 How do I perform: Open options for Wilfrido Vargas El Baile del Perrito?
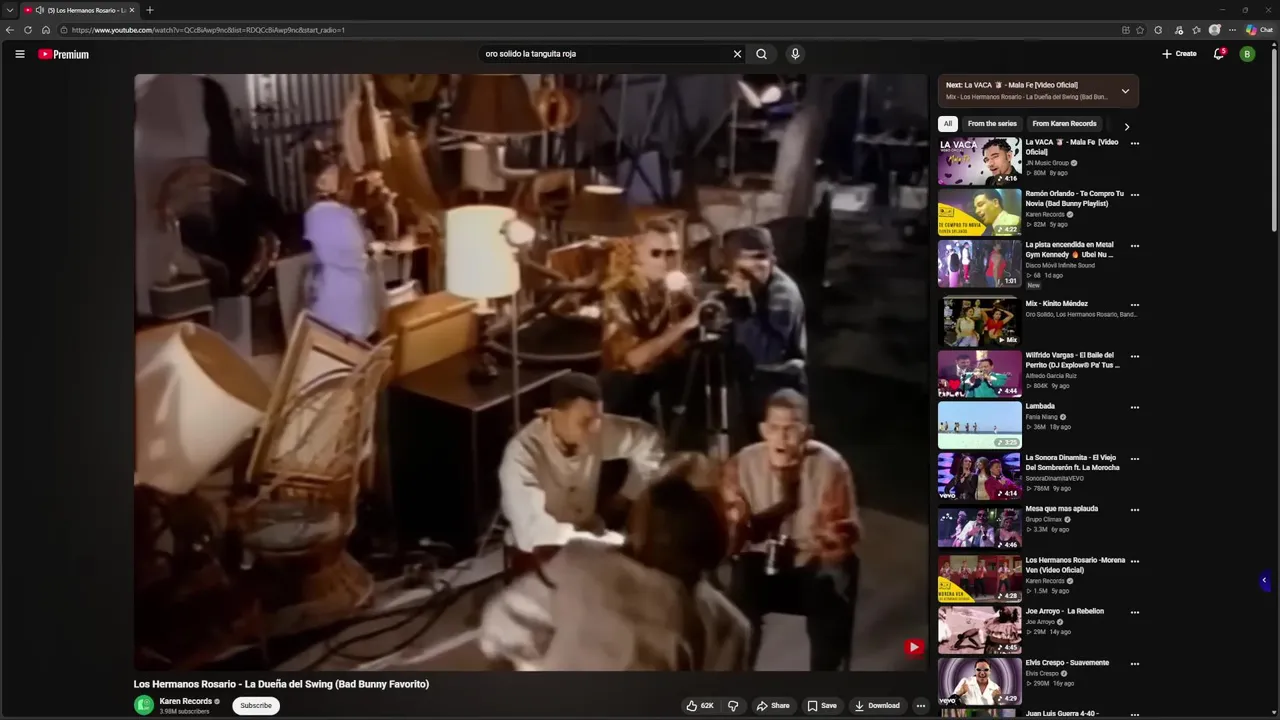click(x=1134, y=356)
